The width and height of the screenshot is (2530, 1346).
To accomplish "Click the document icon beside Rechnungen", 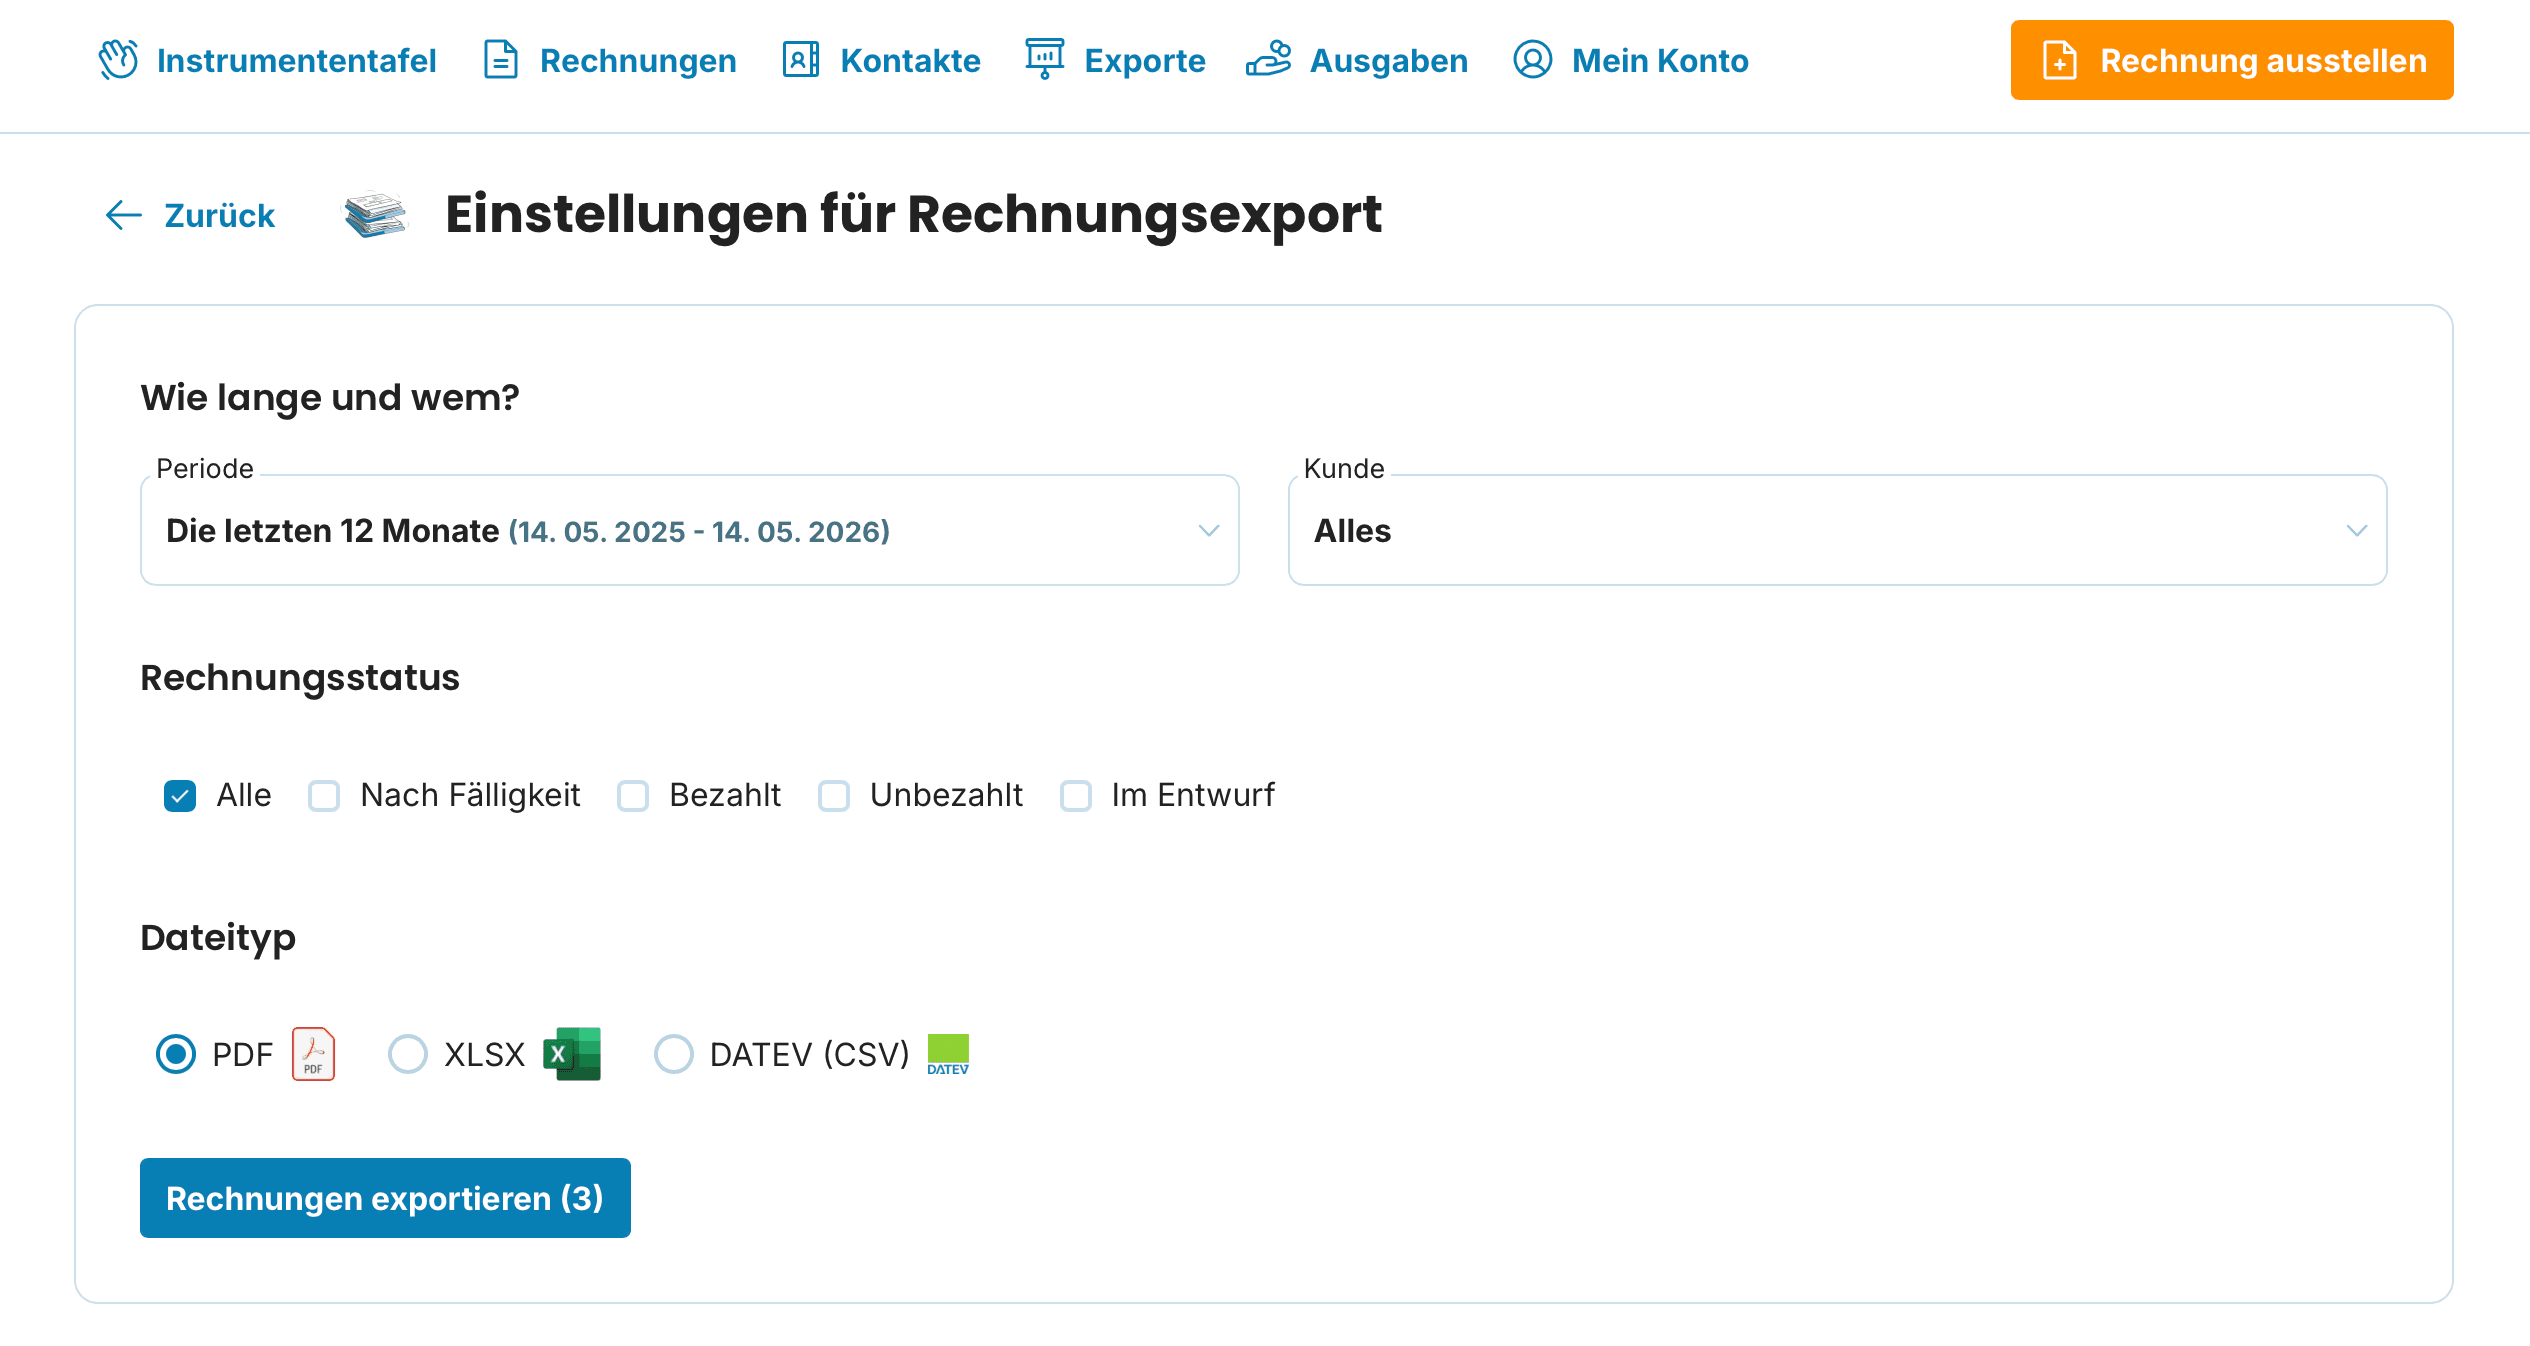I will (x=501, y=60).
